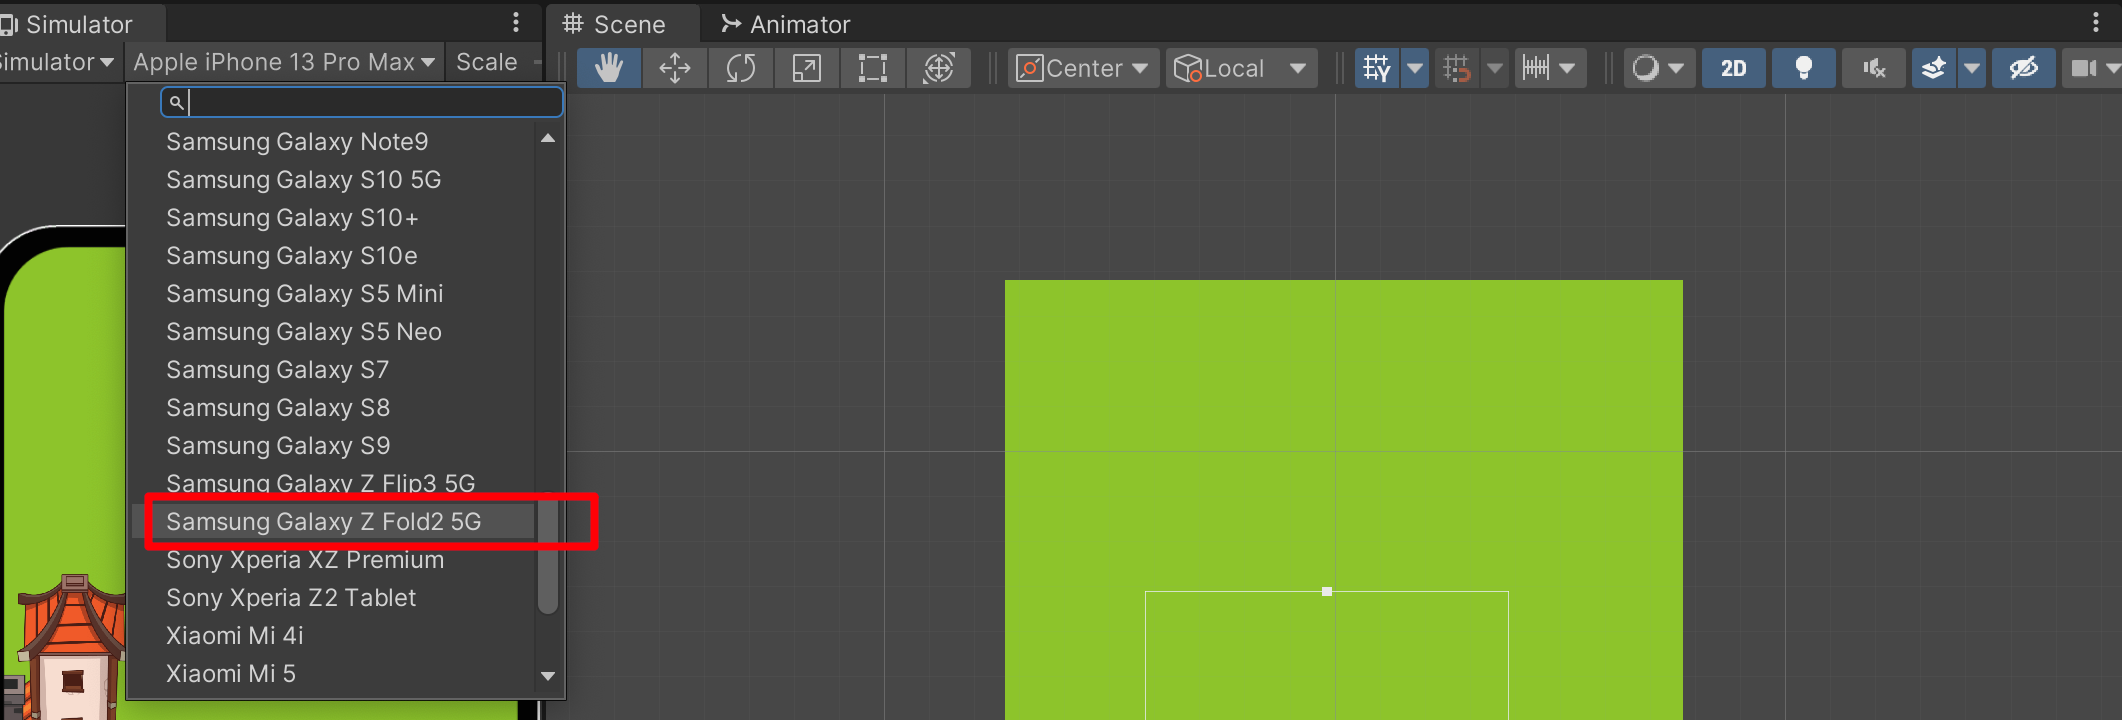Select the Move tool

(675, 68)
